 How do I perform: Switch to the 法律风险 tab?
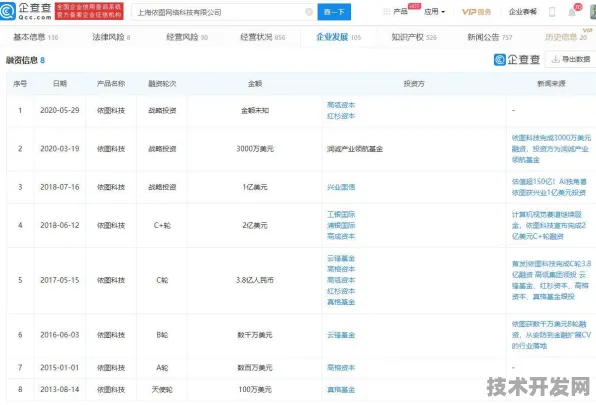111,37
